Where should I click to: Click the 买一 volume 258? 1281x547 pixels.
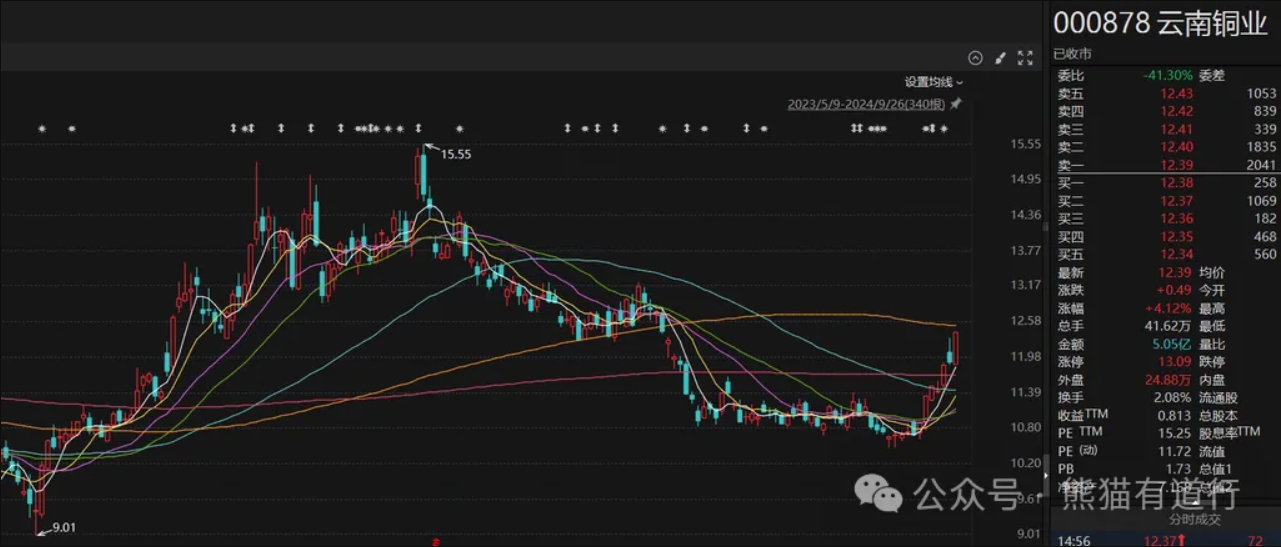[1265, 183]
